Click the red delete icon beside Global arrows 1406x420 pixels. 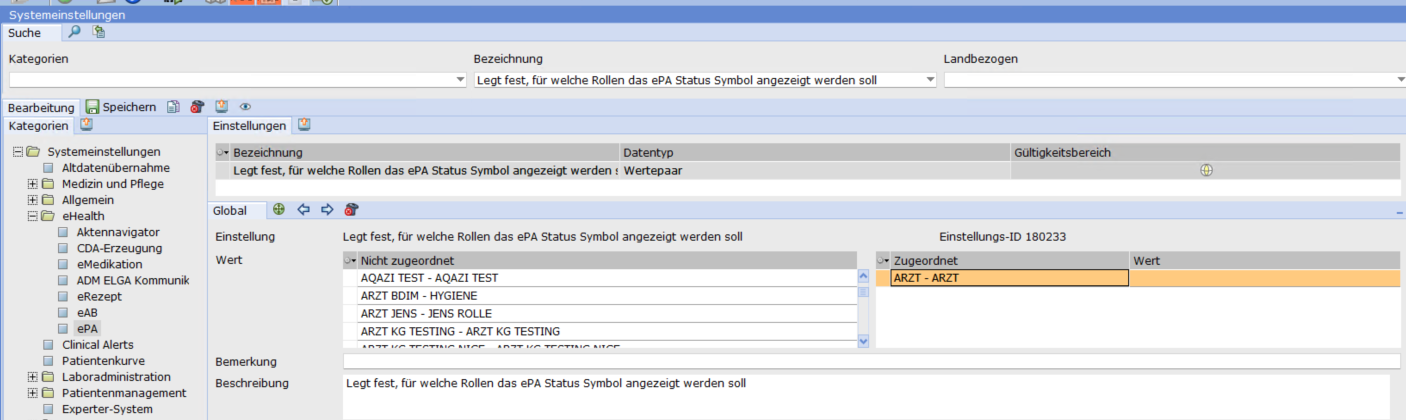pyautogui.click(x=351, y=210)
